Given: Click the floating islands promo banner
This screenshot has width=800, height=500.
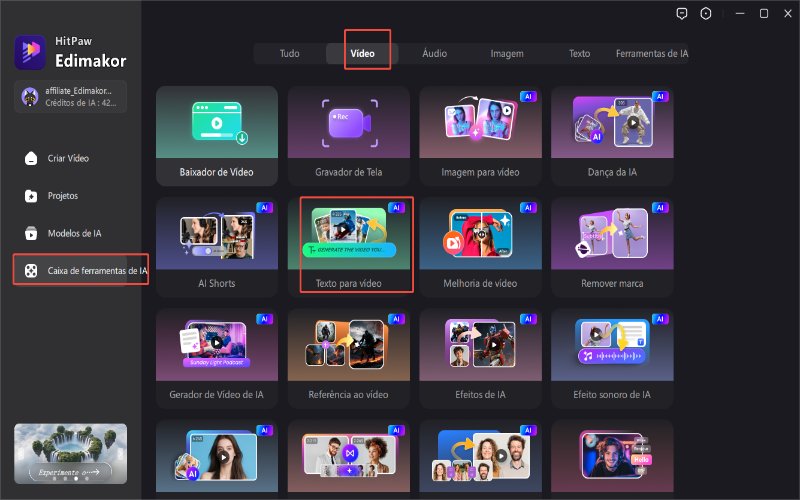Looking at the screenshot, I should point(70,454).
